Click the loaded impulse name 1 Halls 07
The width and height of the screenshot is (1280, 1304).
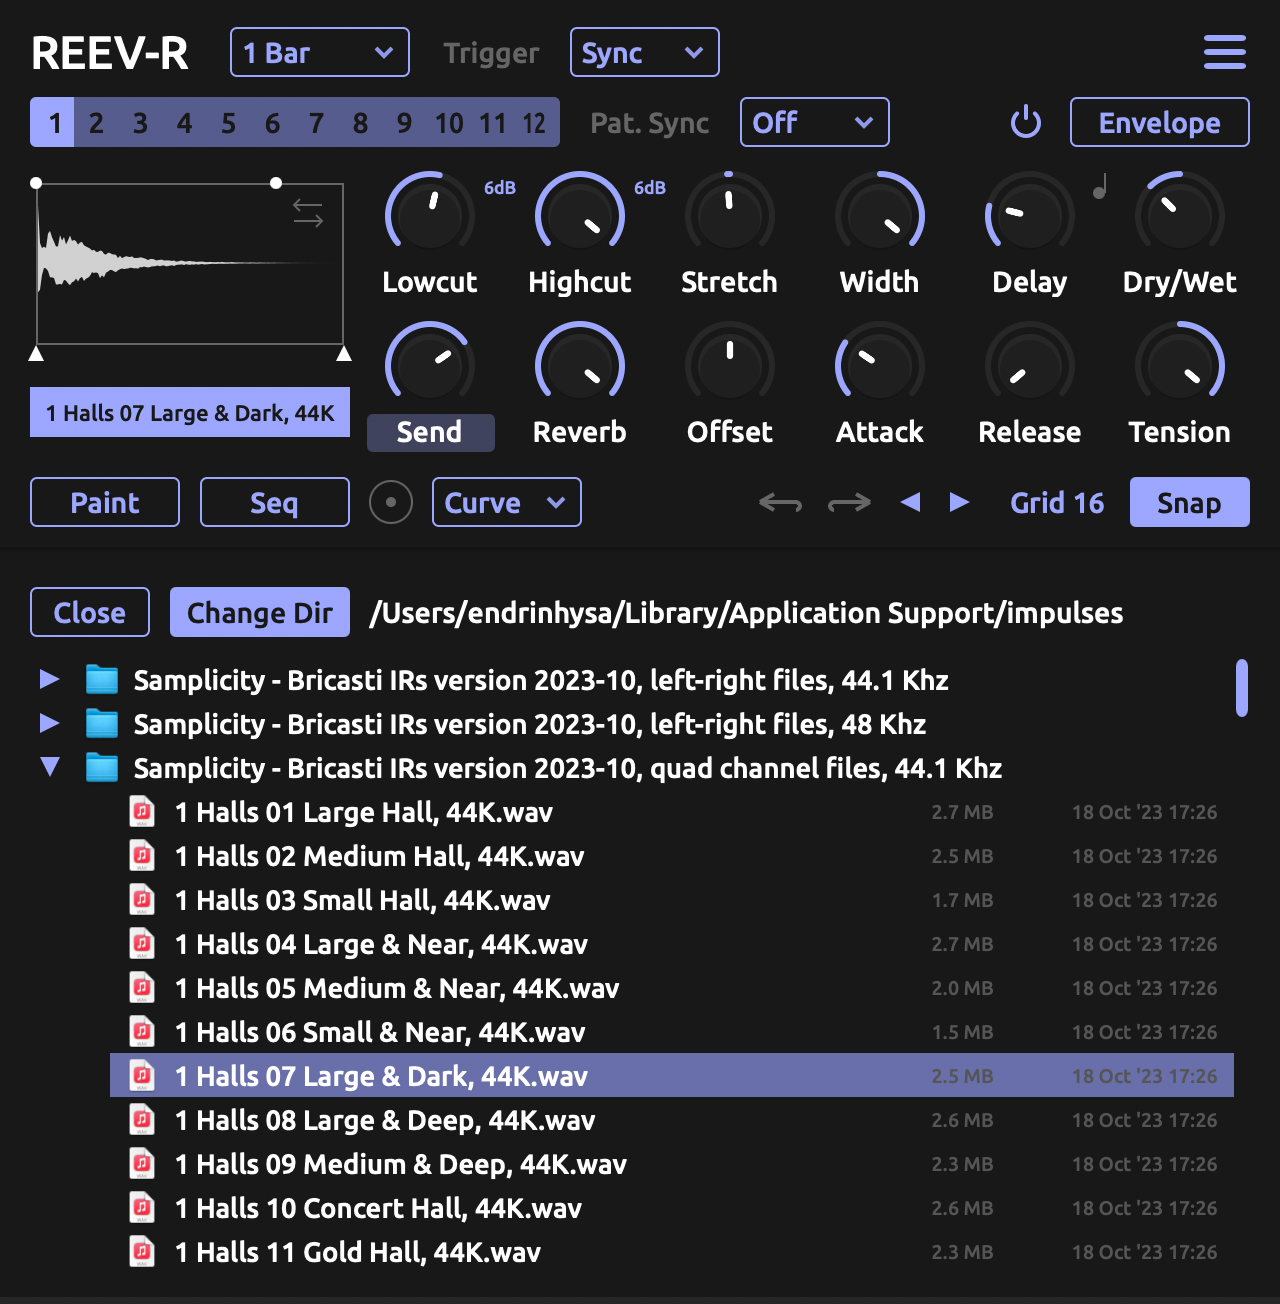tap(190, 412)
